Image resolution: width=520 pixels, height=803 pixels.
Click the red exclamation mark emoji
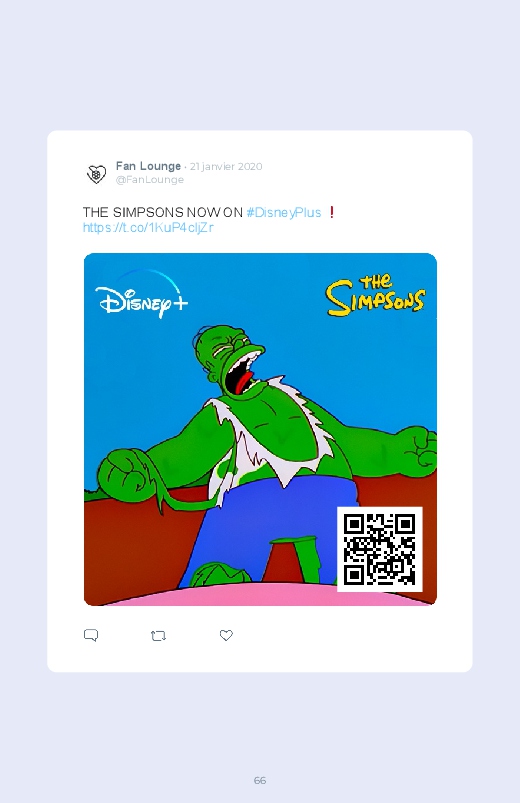[x=332, y=212]
